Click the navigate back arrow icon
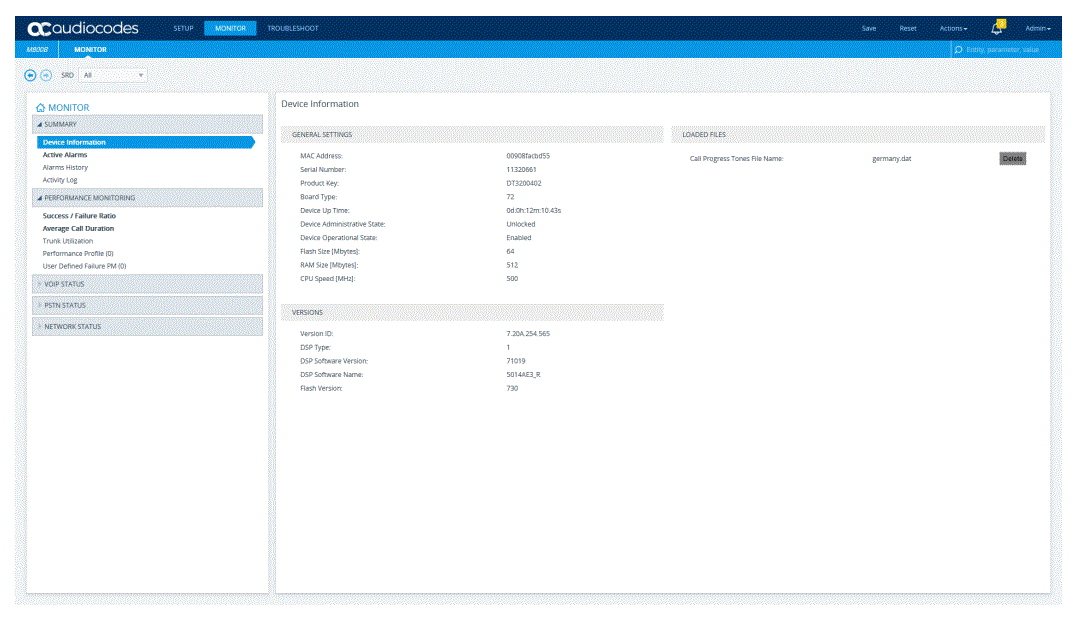Screen dimensions: 1077x630 30,75
